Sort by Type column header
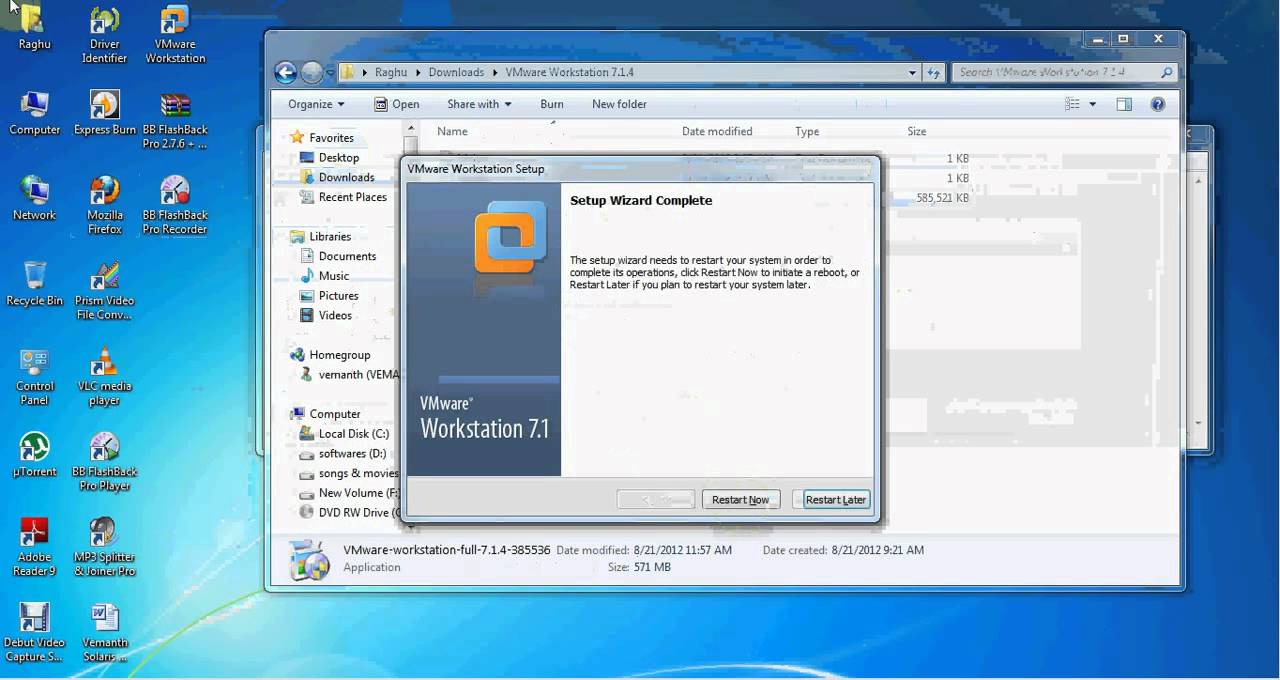The height and width of the screenshot is (680, 1280). coord(807,131)
